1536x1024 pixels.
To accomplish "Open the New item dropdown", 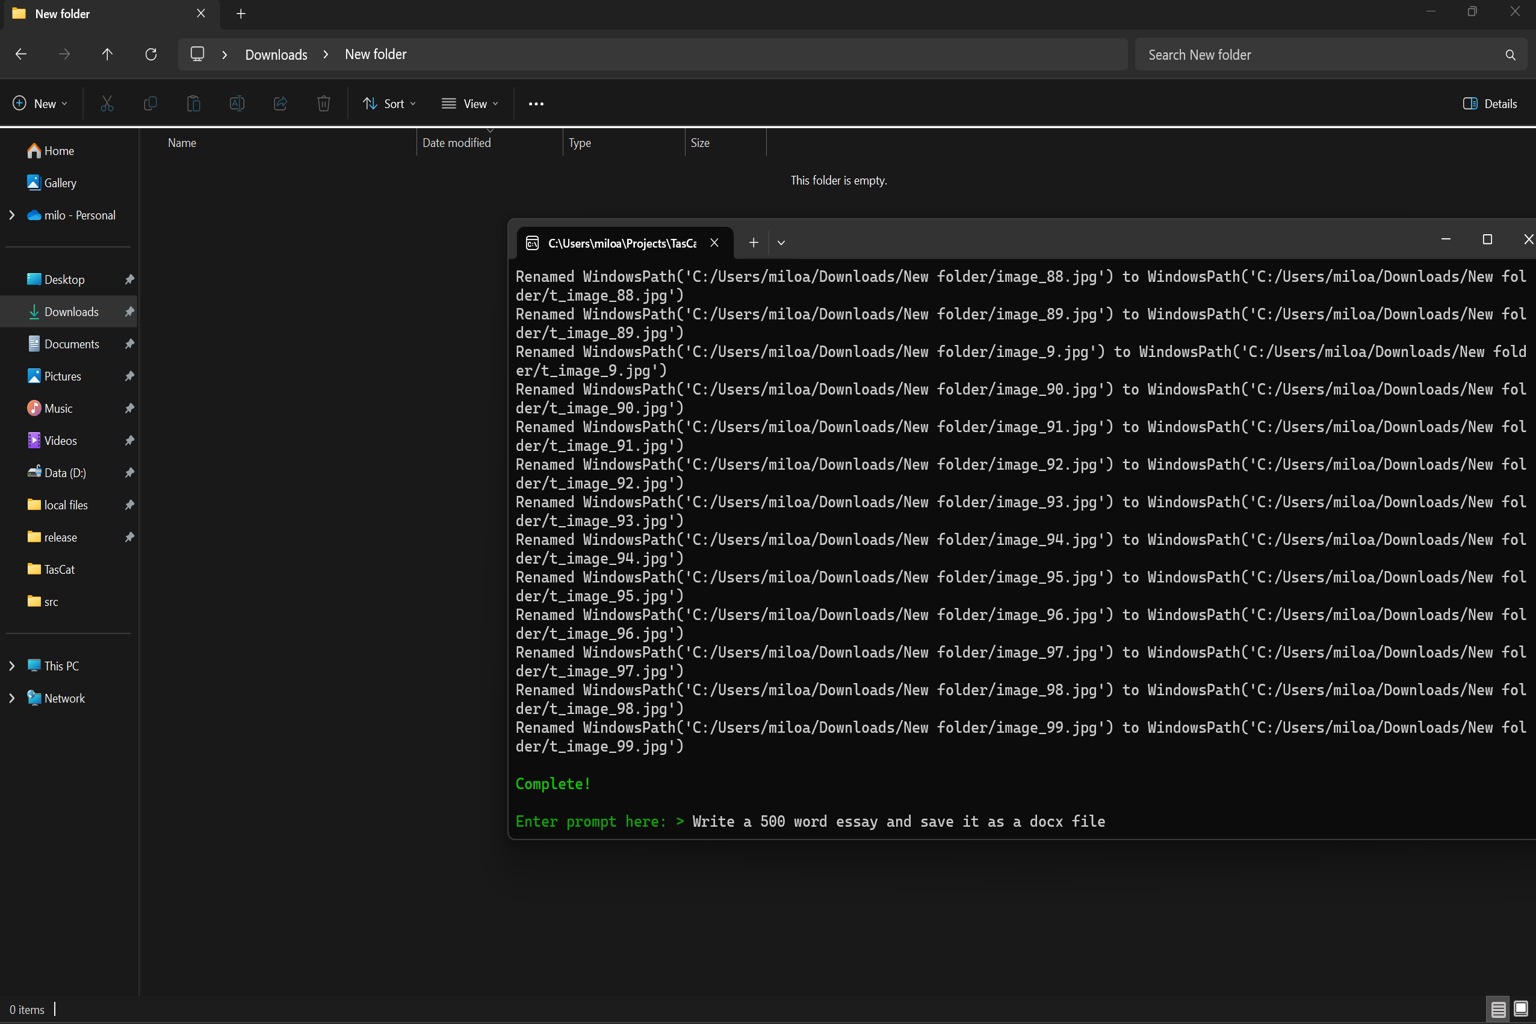I will 40,103.
